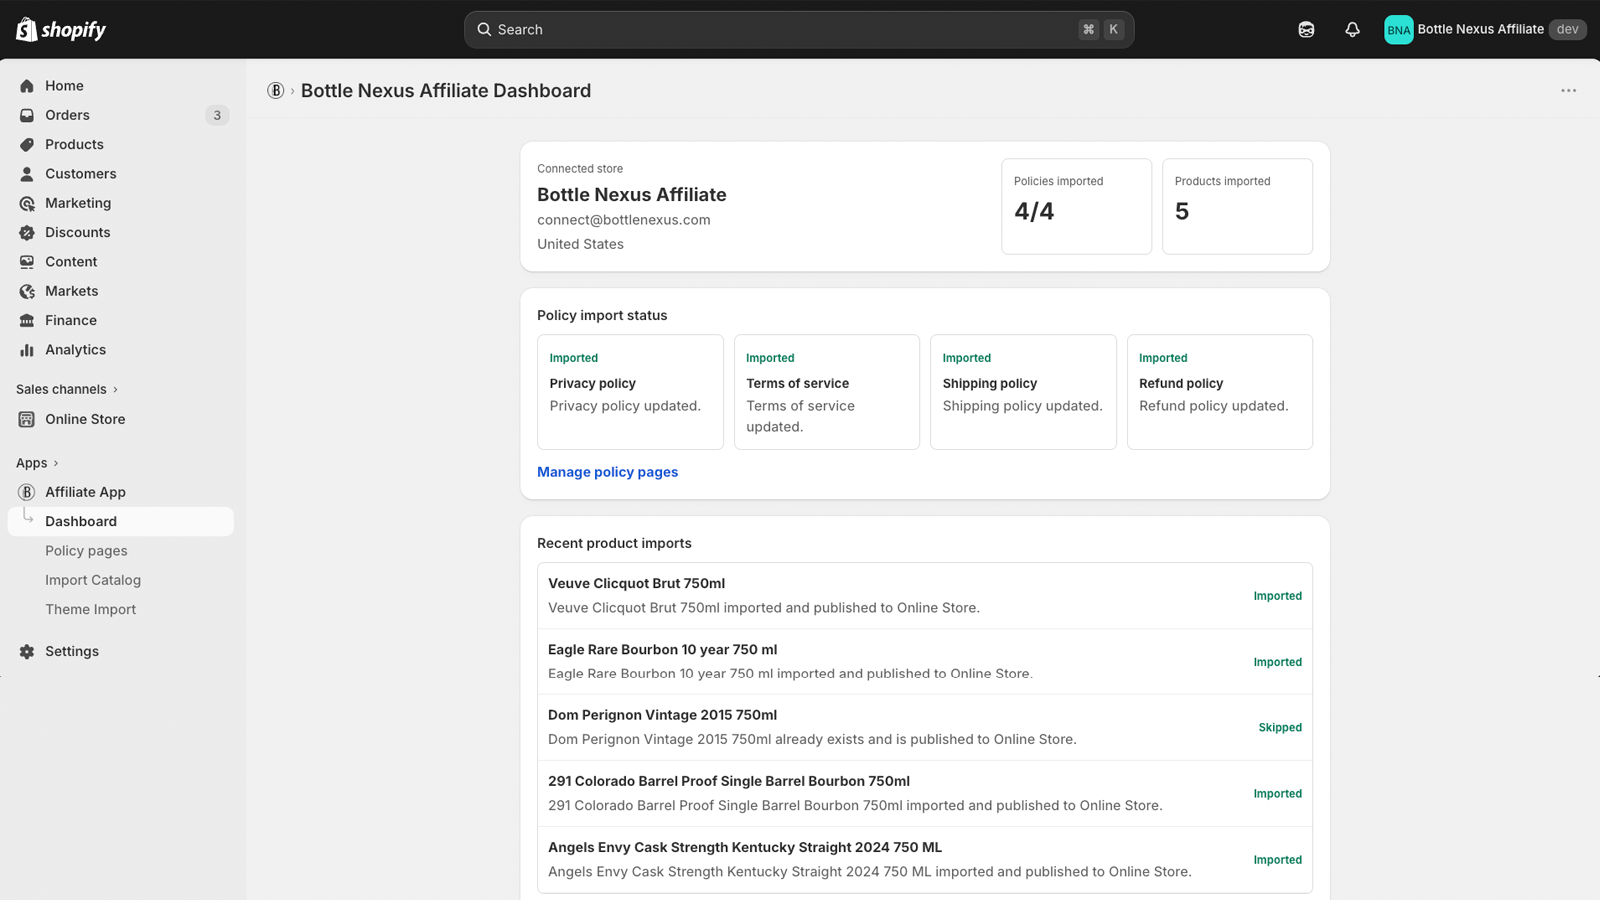
Task: Click the Marketing target icon
Action: [x=27, y=203]
